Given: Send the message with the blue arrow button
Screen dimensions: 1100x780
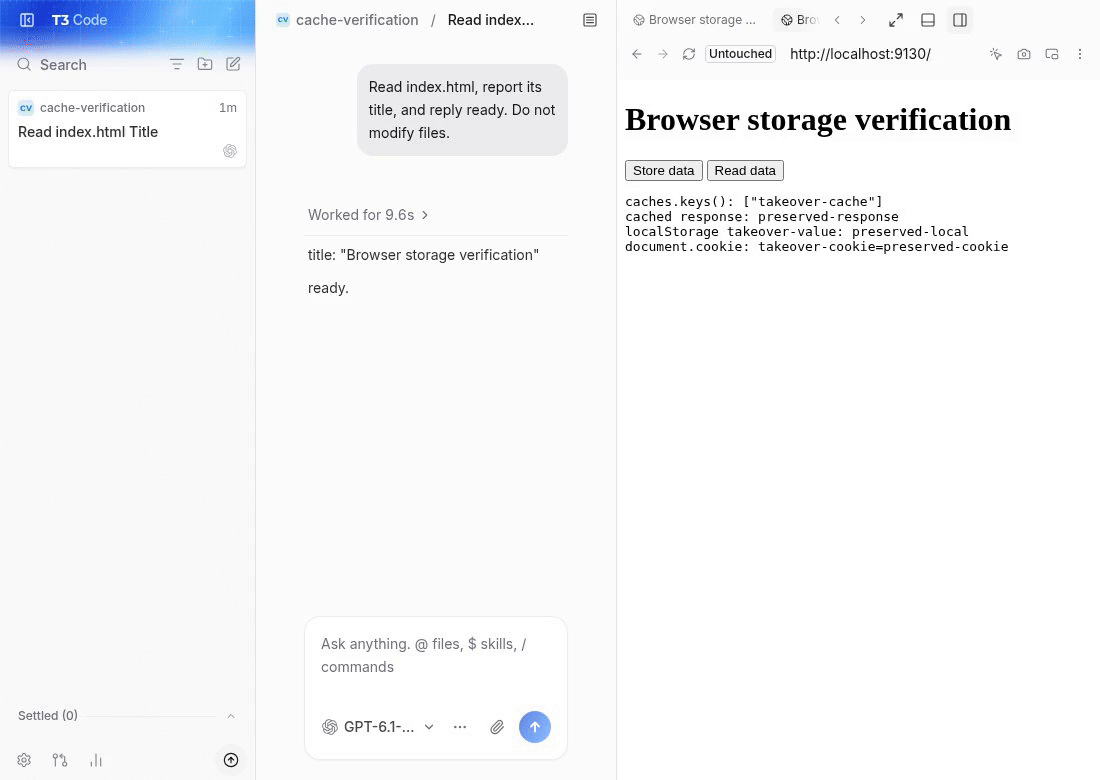Looking at the screenshot, I should point(535,727).
